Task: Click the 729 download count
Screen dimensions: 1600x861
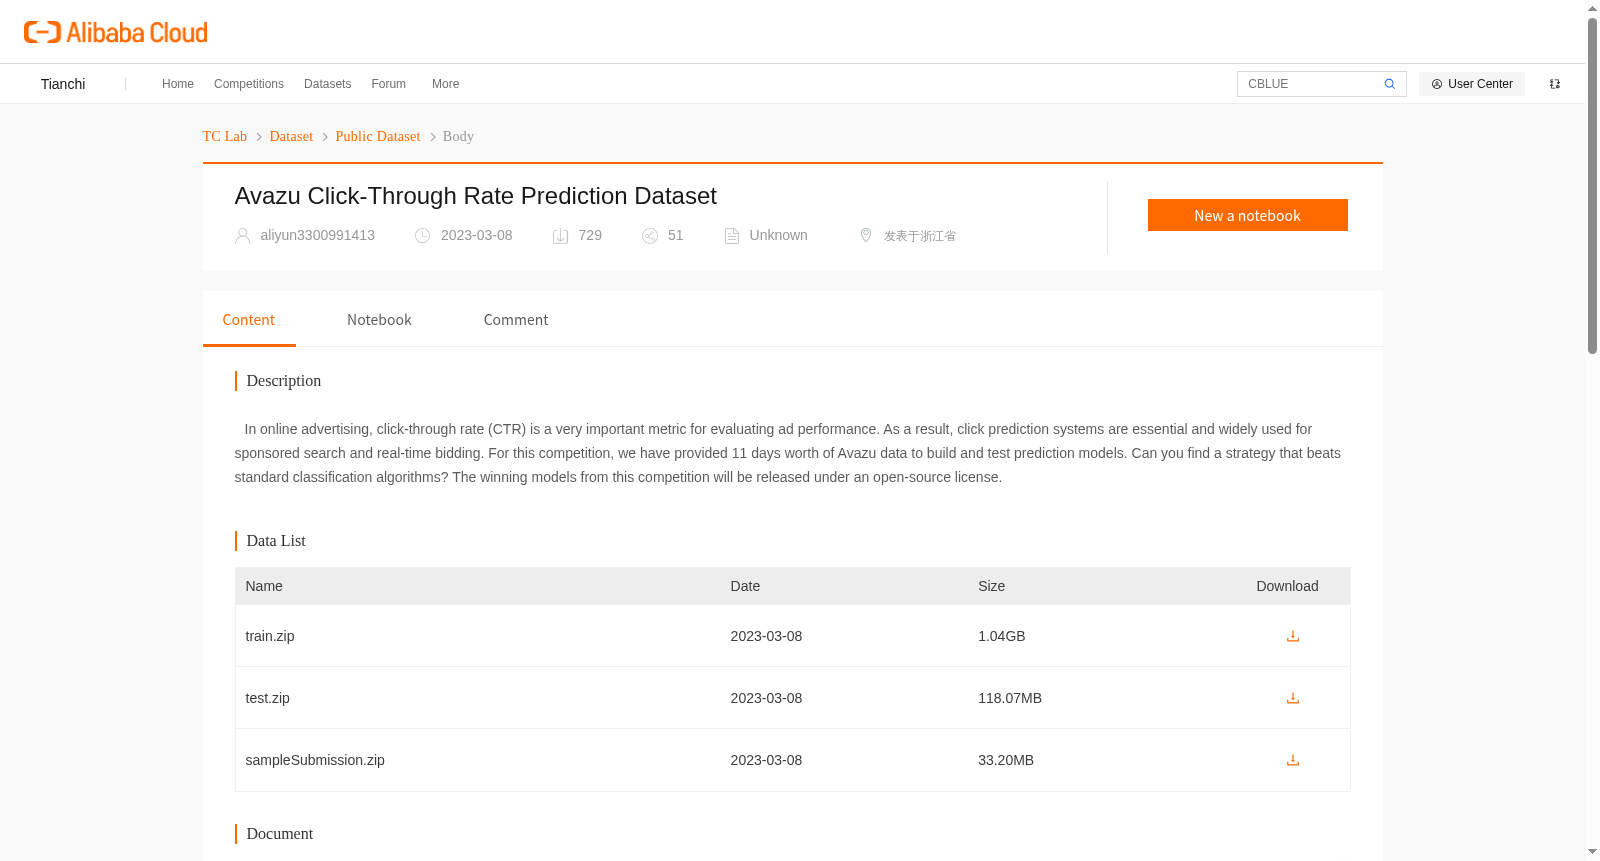Action: [x=590, y=235]
